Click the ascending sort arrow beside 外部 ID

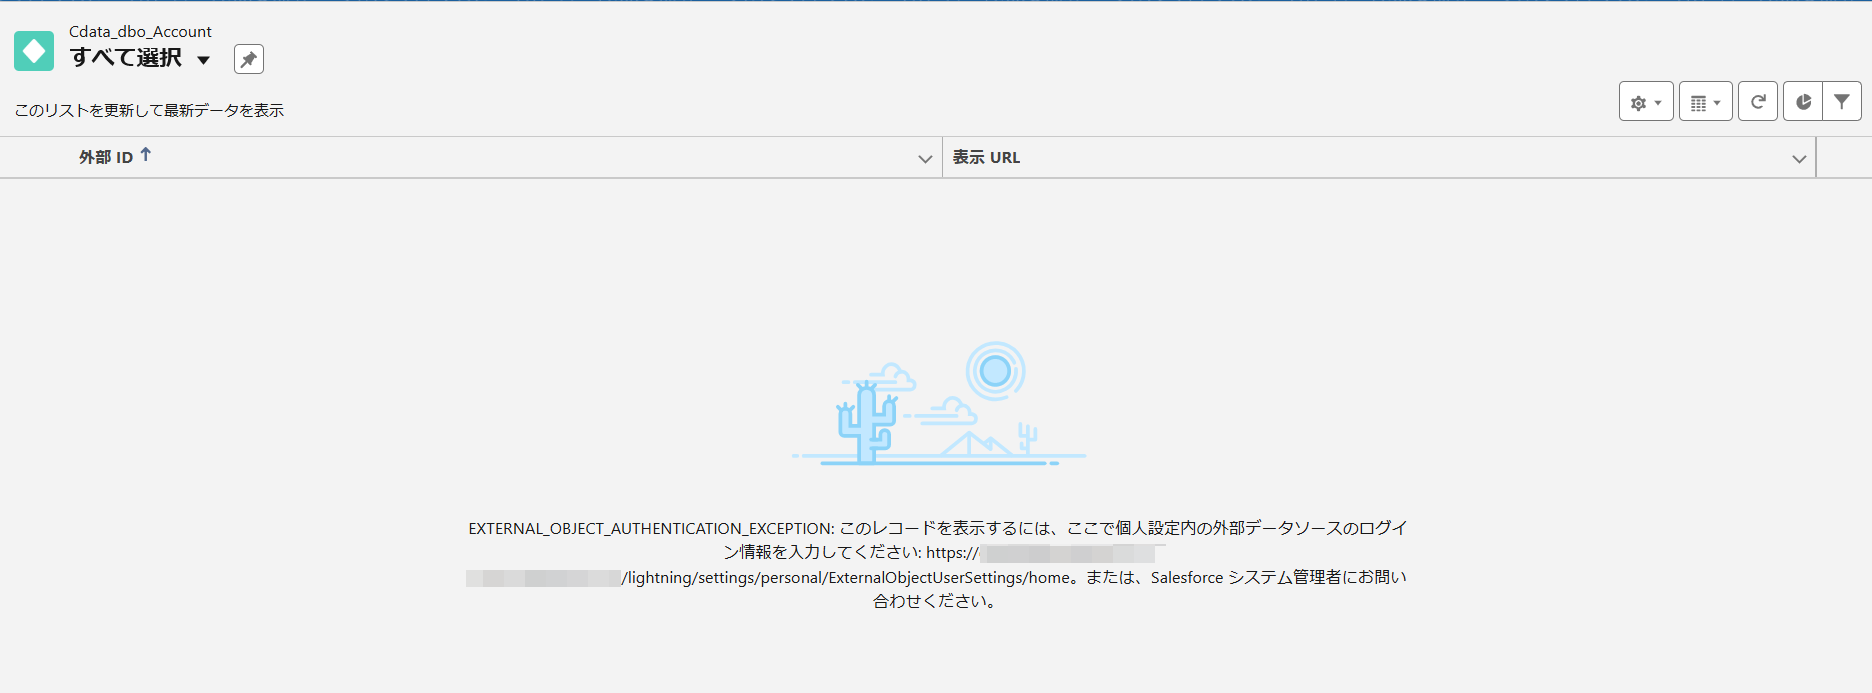tap(146, 154)
